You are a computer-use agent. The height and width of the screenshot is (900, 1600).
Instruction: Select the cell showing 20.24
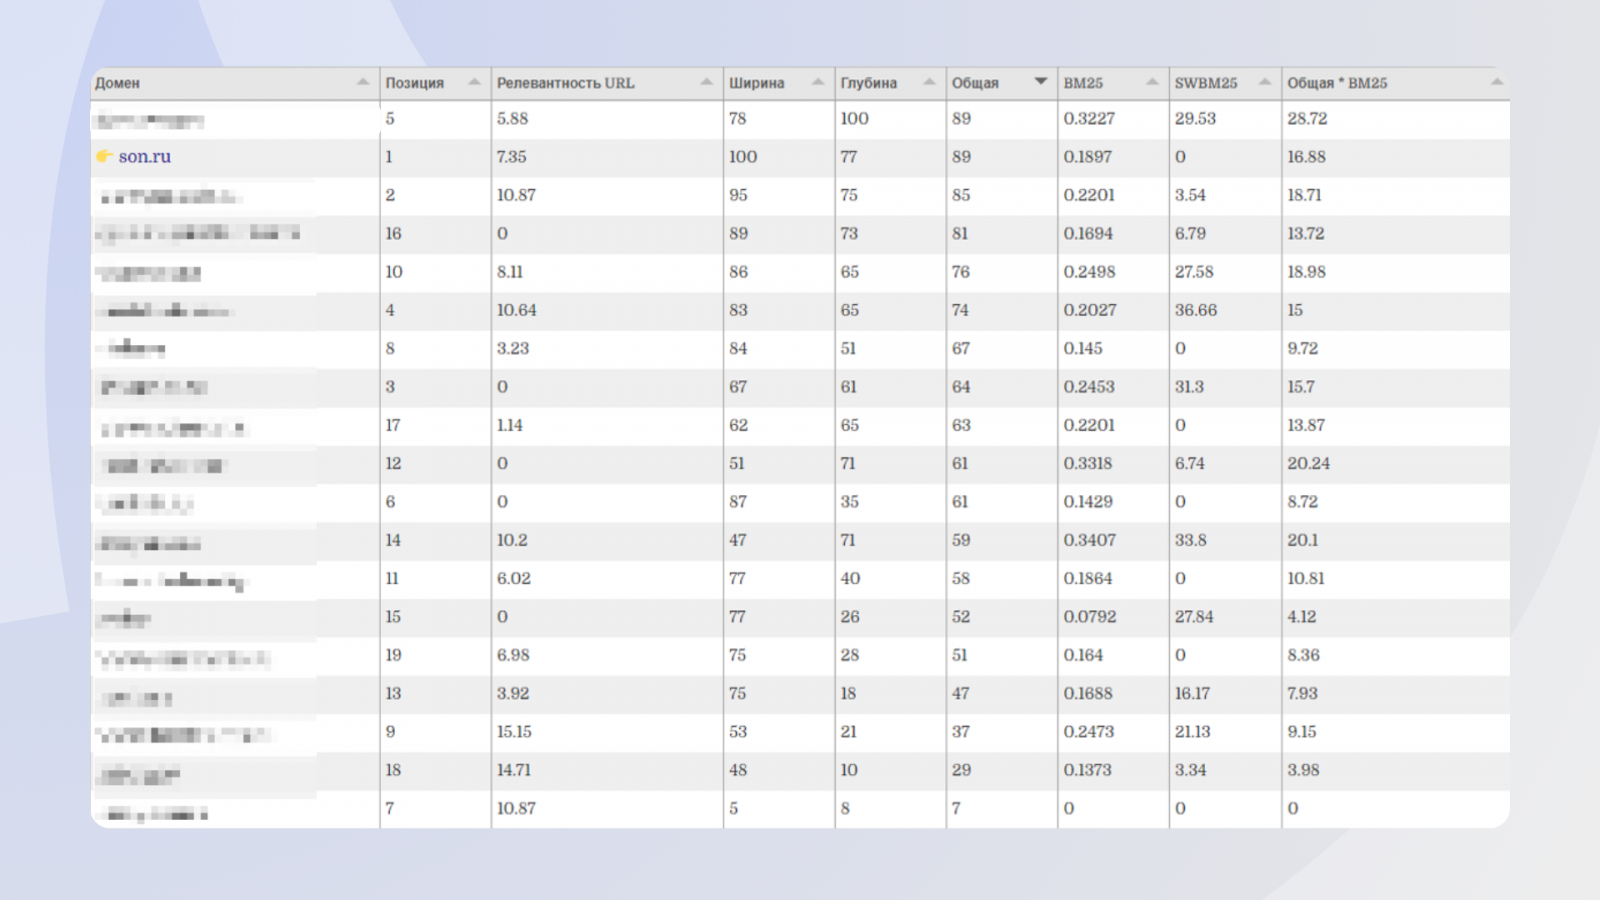pyautogui.click(x=1308, y=463)
